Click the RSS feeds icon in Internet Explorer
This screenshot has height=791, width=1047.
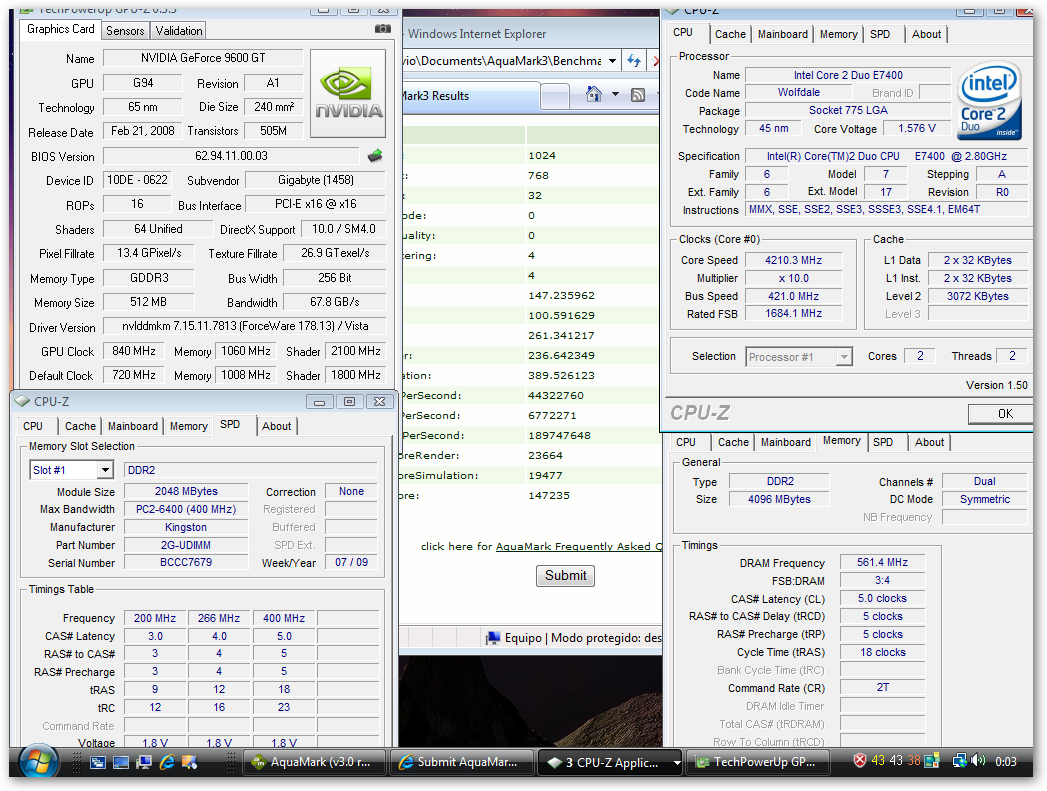click(638, 95)
